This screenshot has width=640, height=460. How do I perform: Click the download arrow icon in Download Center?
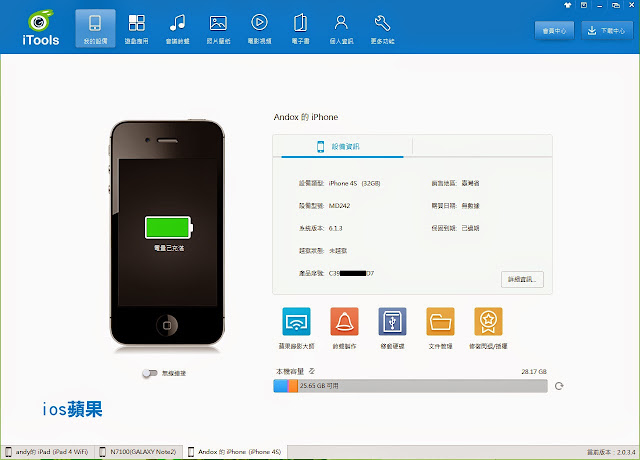coord(592,31)
